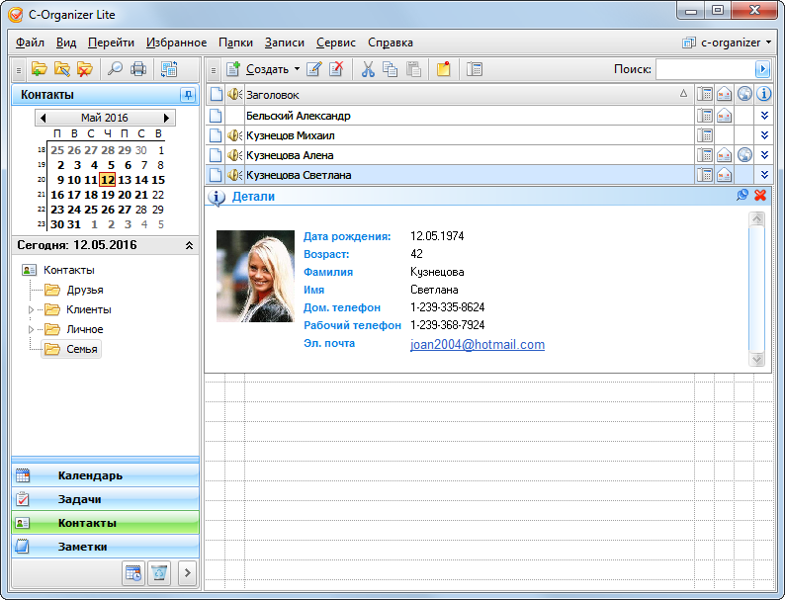The image size is (785, 600).
Task: Collapse the Сегодня date header chevron
Action: 189,245
